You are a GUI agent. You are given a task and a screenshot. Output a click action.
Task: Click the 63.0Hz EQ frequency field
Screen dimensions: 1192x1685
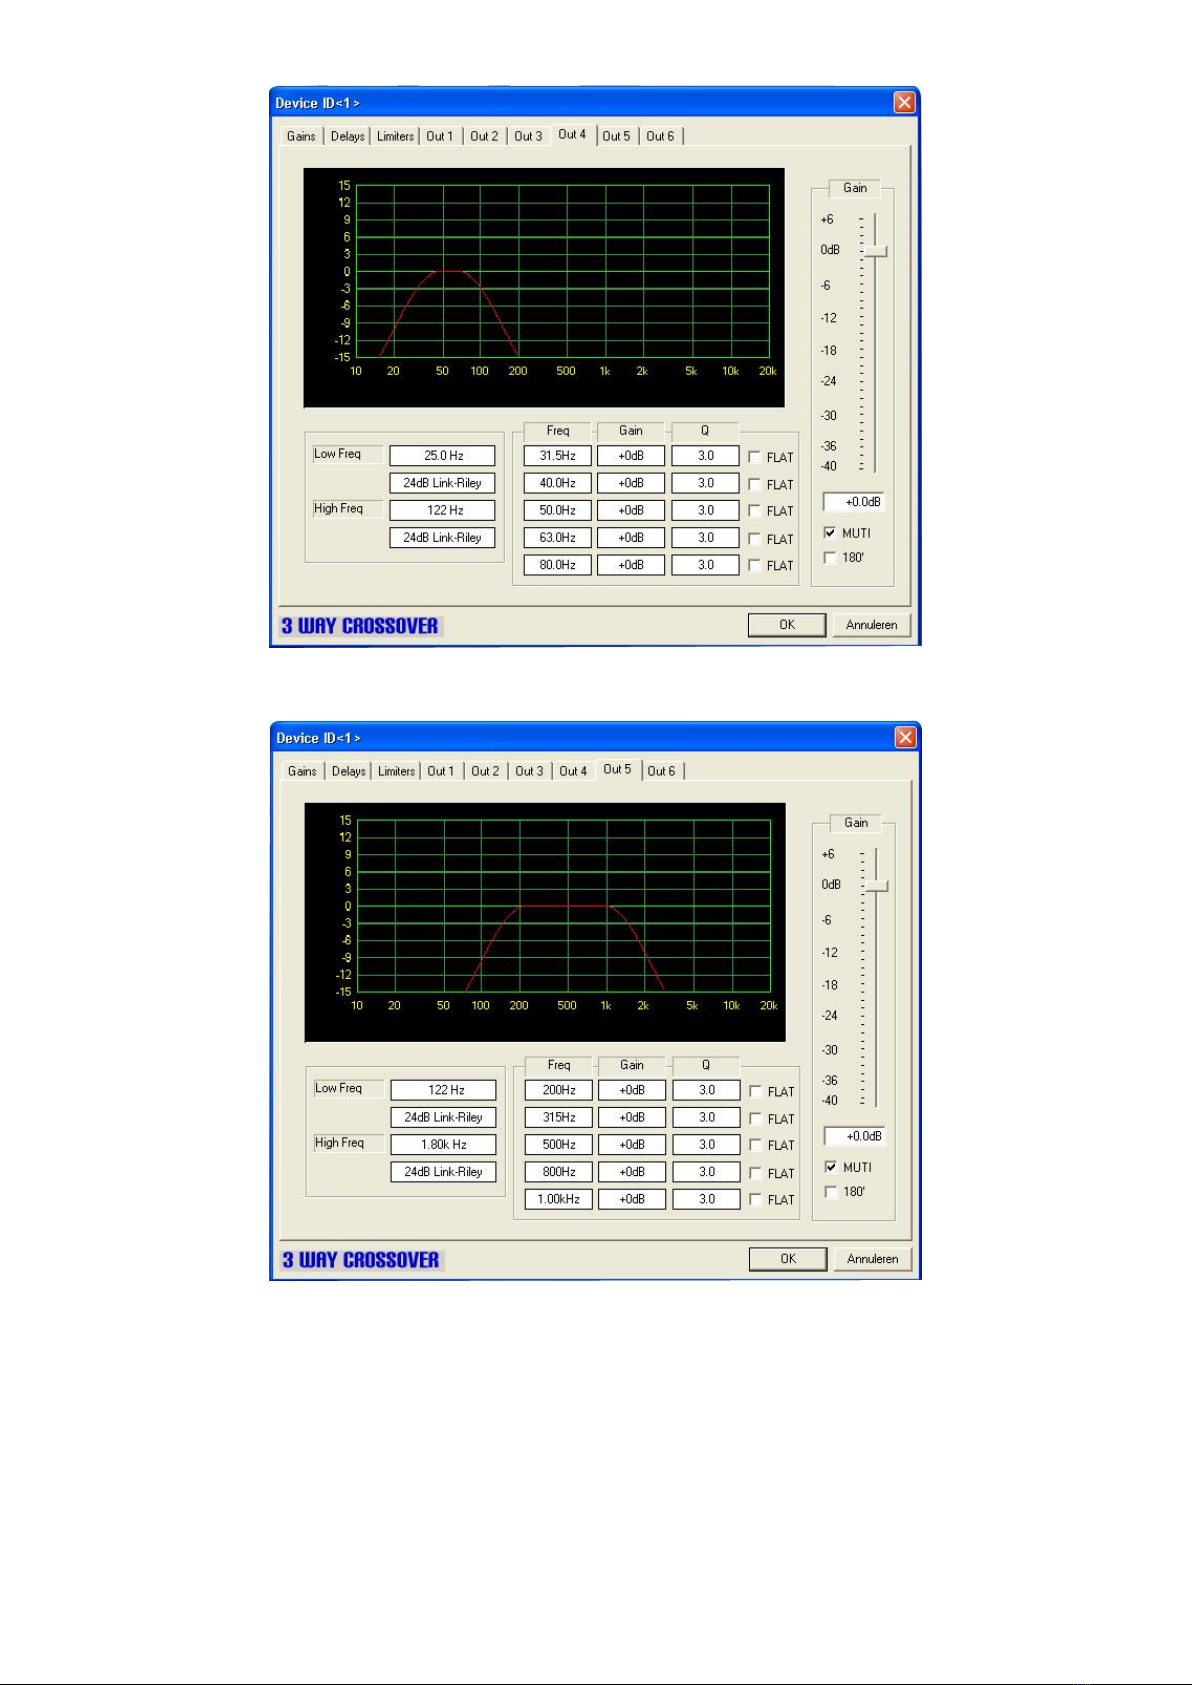click(558, 538)
